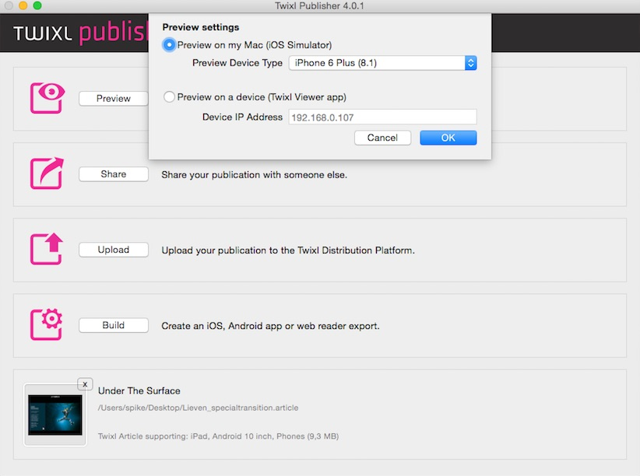
Task: Click the pink Share arrow icon
Action: coord(47,173)
